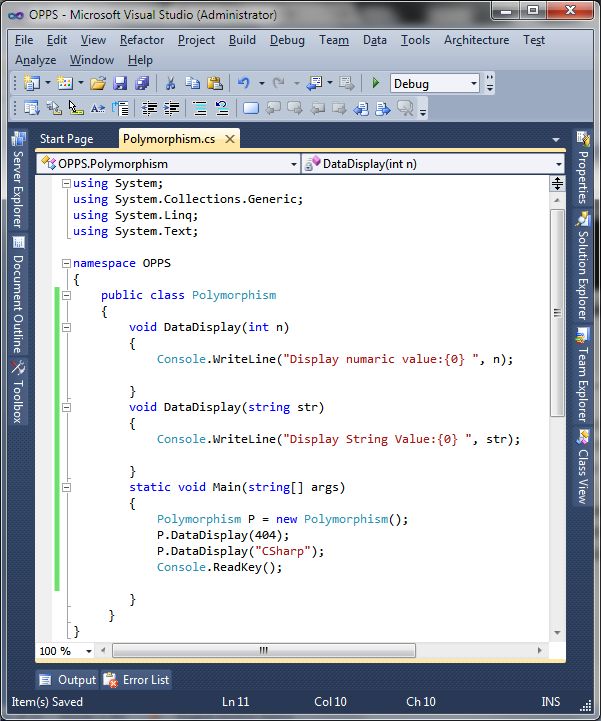Click the Display Word Completion icon
This screenshot has width=601, height=721.
click(x=98, y=109)
